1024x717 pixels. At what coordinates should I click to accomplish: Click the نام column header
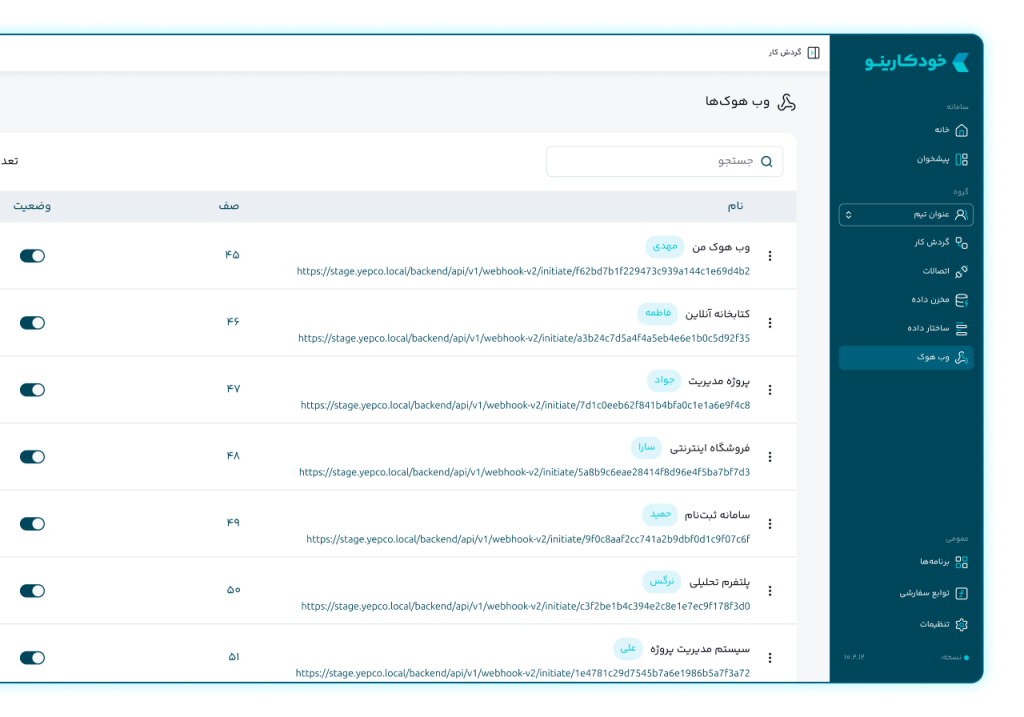(x=735, y=206)
